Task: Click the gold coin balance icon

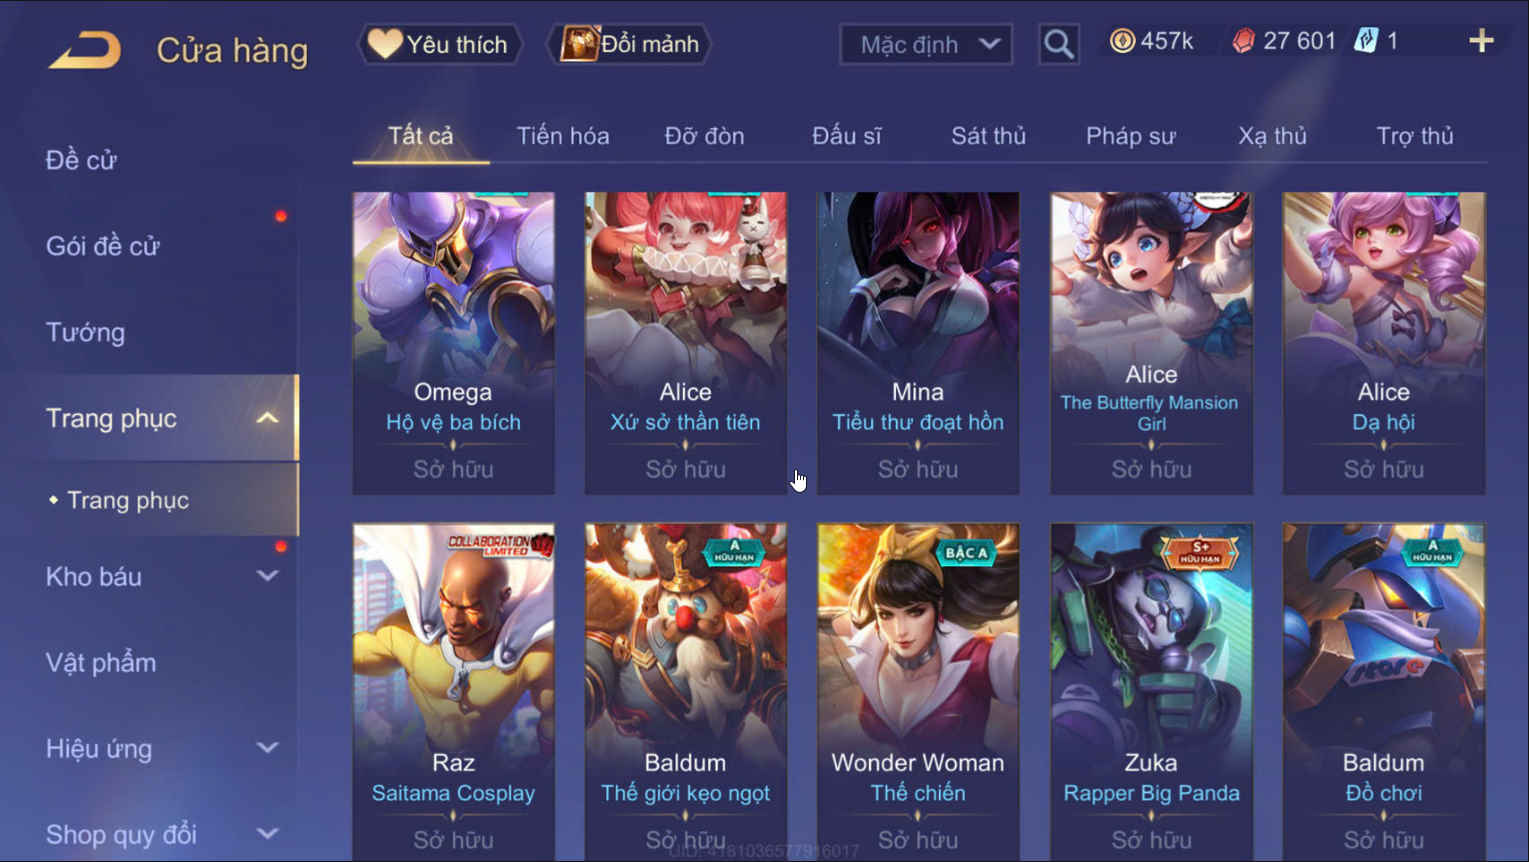Action: coord(1122,41)
